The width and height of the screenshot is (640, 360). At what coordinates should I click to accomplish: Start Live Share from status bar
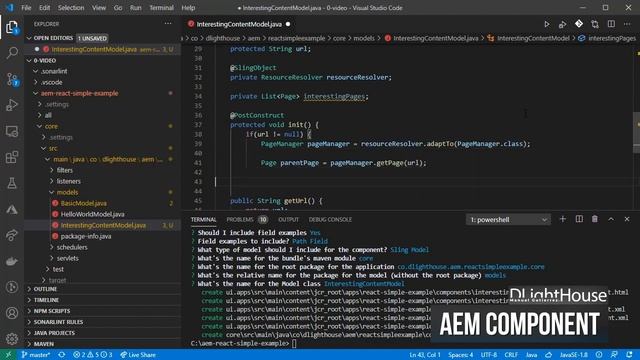click(138, 355)
